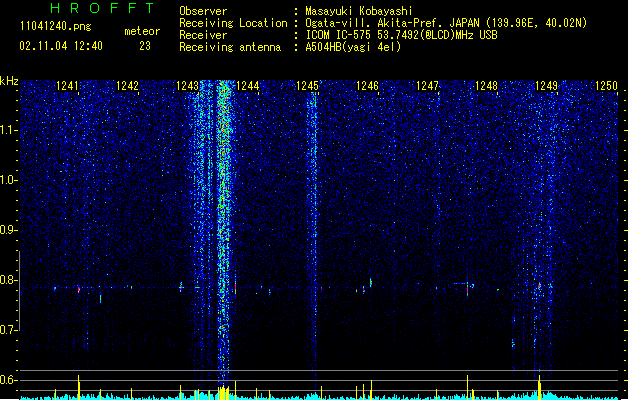The width and height of the screenshot is (629, 400).
Task: Click the kHz axis unit label
Action: (9, 81)
